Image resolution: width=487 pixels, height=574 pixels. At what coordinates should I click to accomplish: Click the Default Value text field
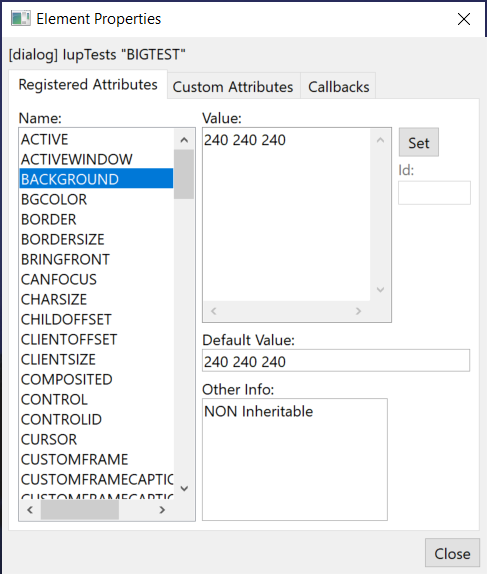tap(336, 361)
